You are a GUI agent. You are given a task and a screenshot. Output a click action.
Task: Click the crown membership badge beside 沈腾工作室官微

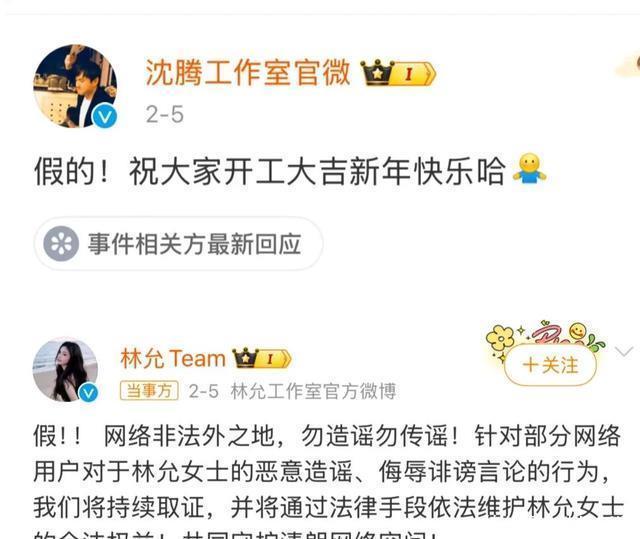point(398,73)
